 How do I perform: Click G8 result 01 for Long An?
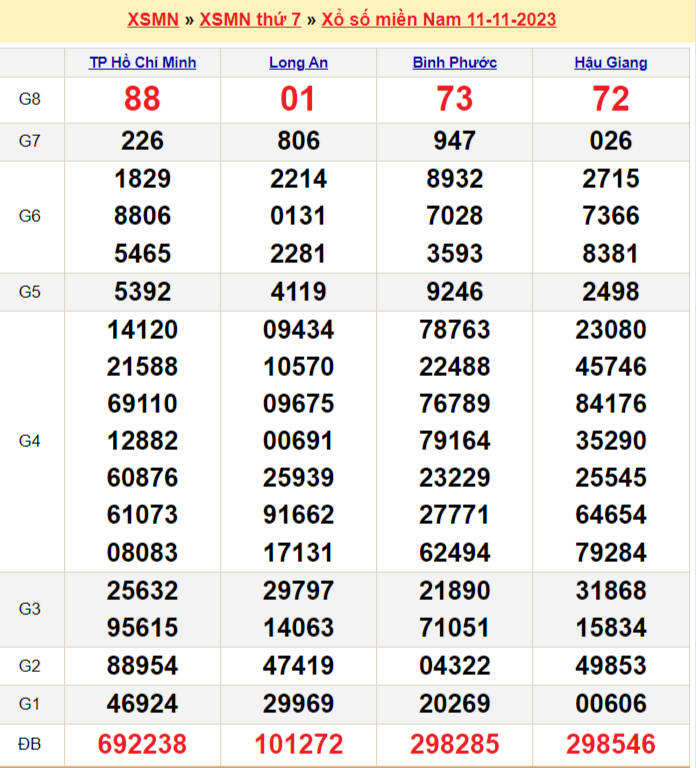point(298,99)
